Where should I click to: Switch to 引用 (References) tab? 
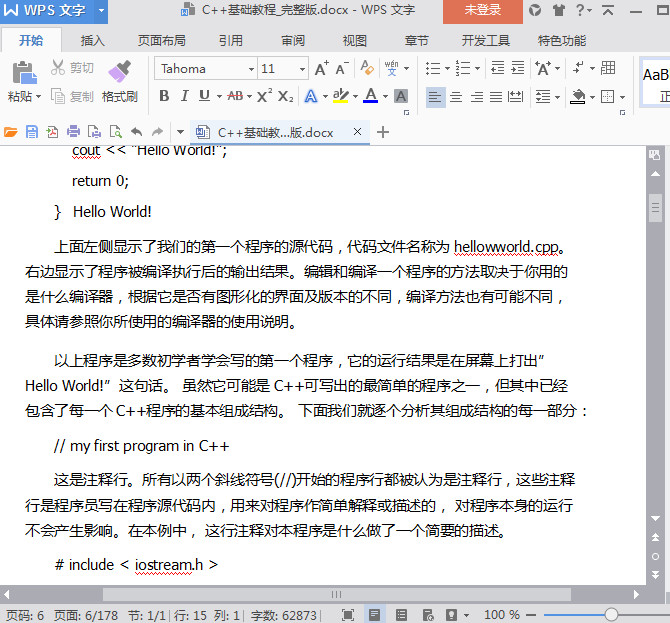coord(231,41)
